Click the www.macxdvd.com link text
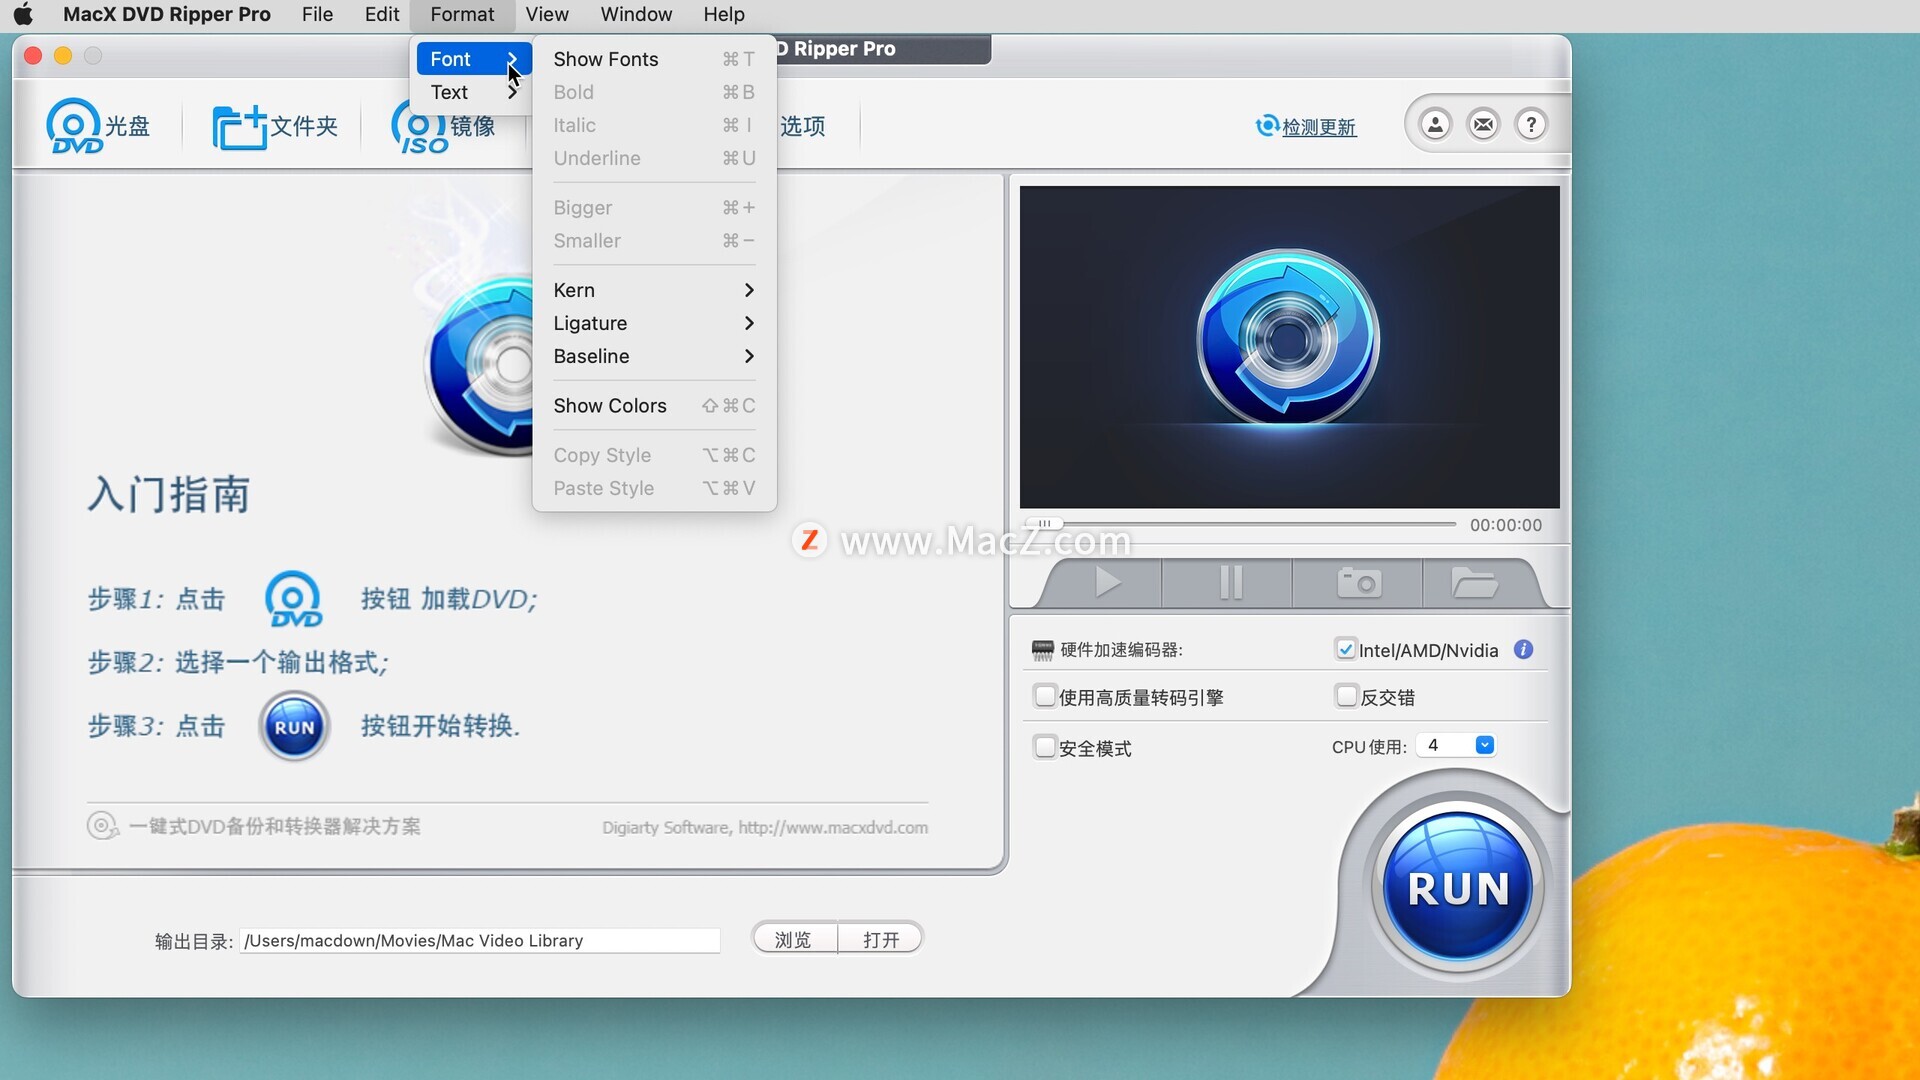 coord(832,828)
